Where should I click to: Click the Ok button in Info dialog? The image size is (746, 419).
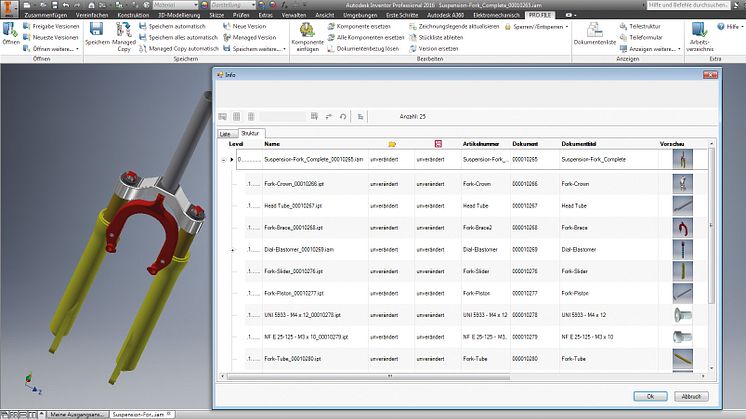[650, 396]
